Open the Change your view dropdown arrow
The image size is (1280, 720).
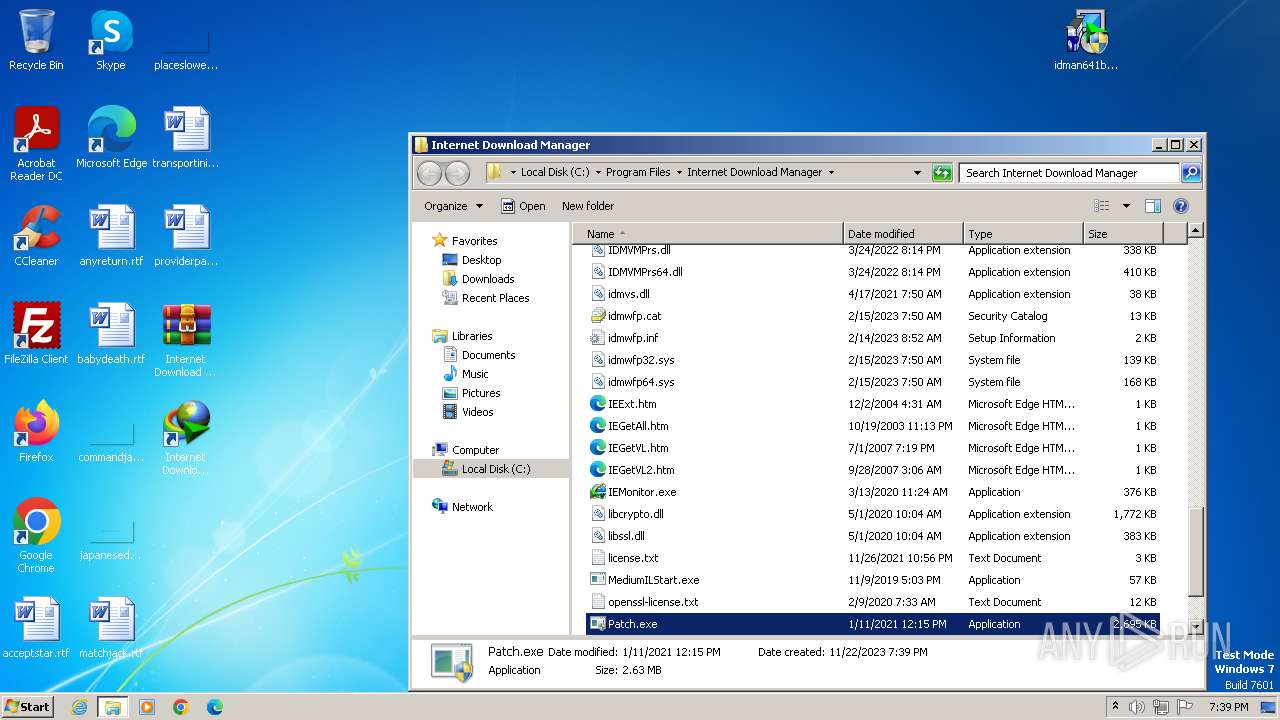point(1126,206)
